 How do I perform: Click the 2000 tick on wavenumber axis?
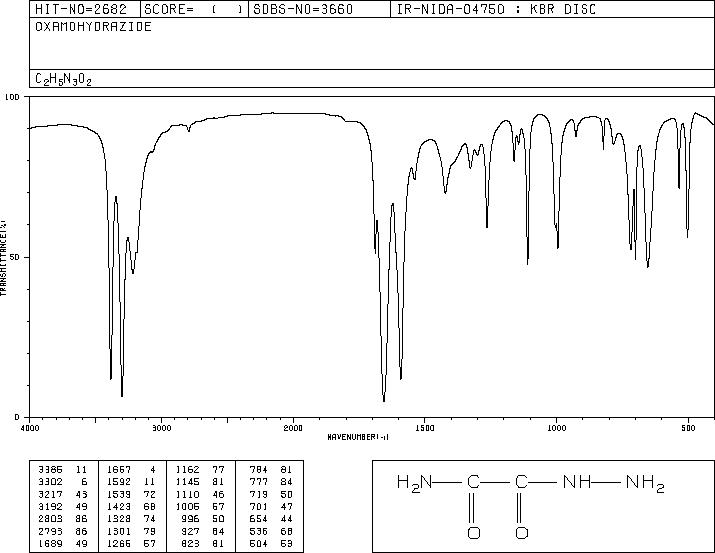pyautogui.click(x=293, y=428)
